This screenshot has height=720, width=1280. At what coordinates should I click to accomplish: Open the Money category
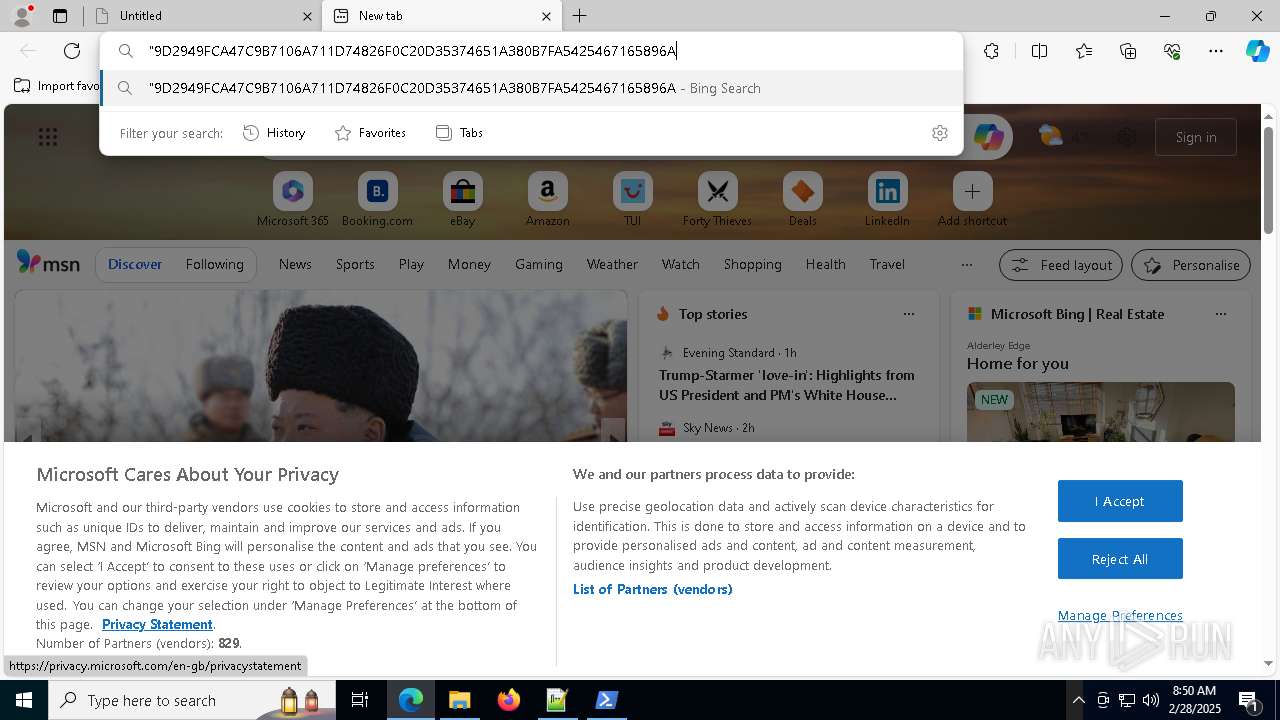tap(469, 264)
